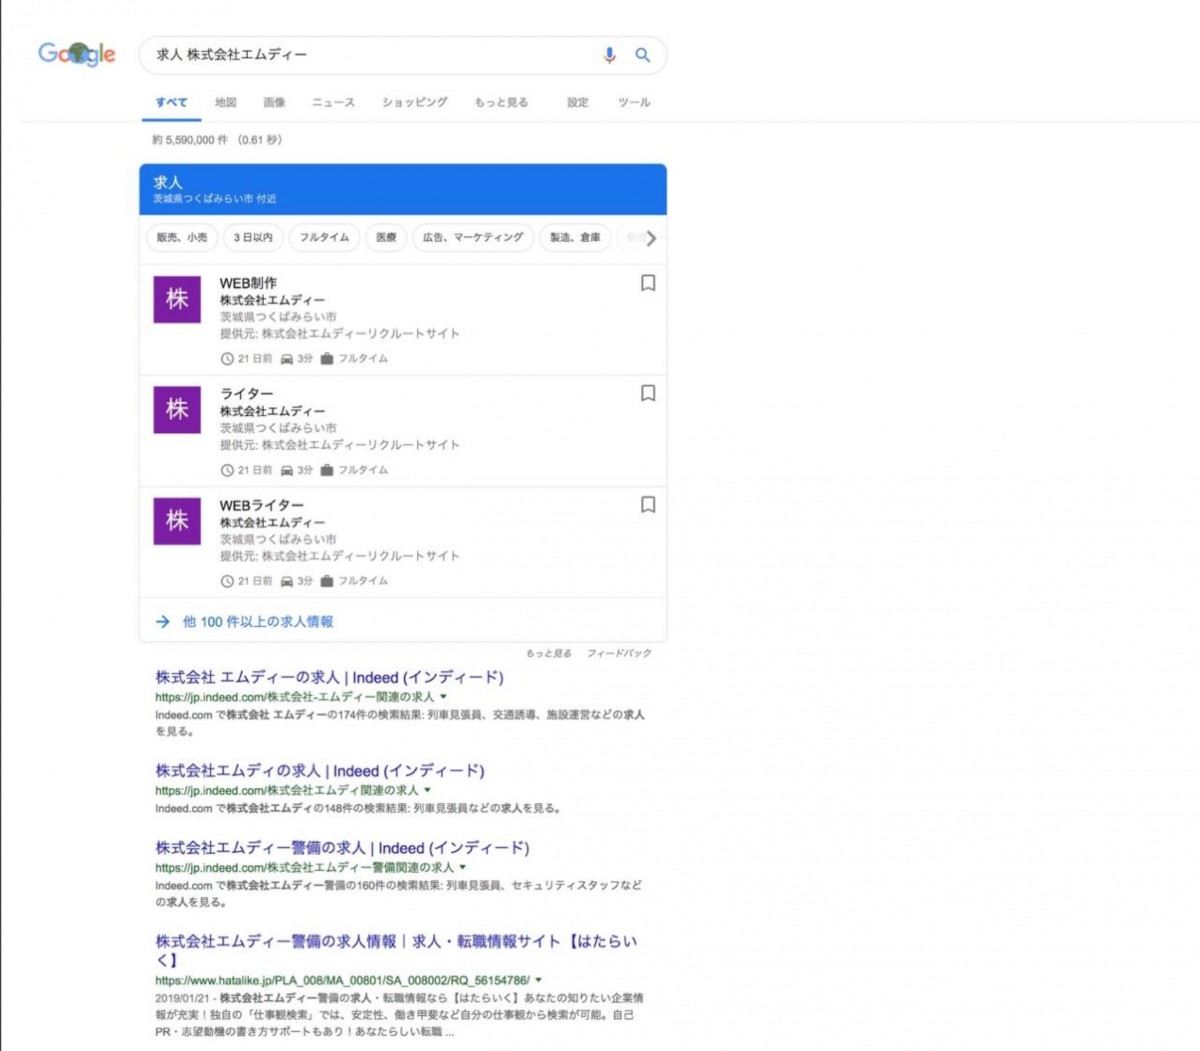Start voice search with the microphone icon
The image size is (1200, 1051).
point(609,55)
